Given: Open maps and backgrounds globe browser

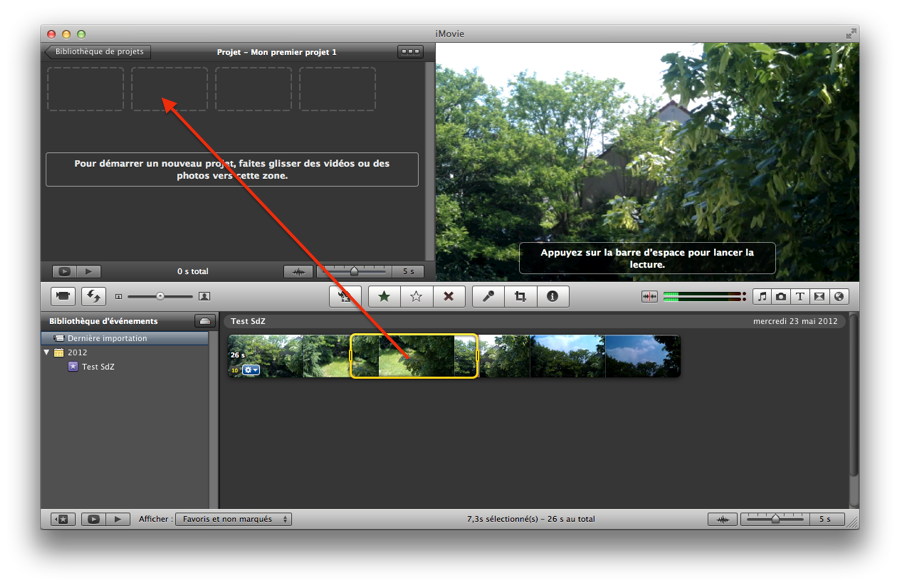Looking at the screenshot, I should click(839, 296).
